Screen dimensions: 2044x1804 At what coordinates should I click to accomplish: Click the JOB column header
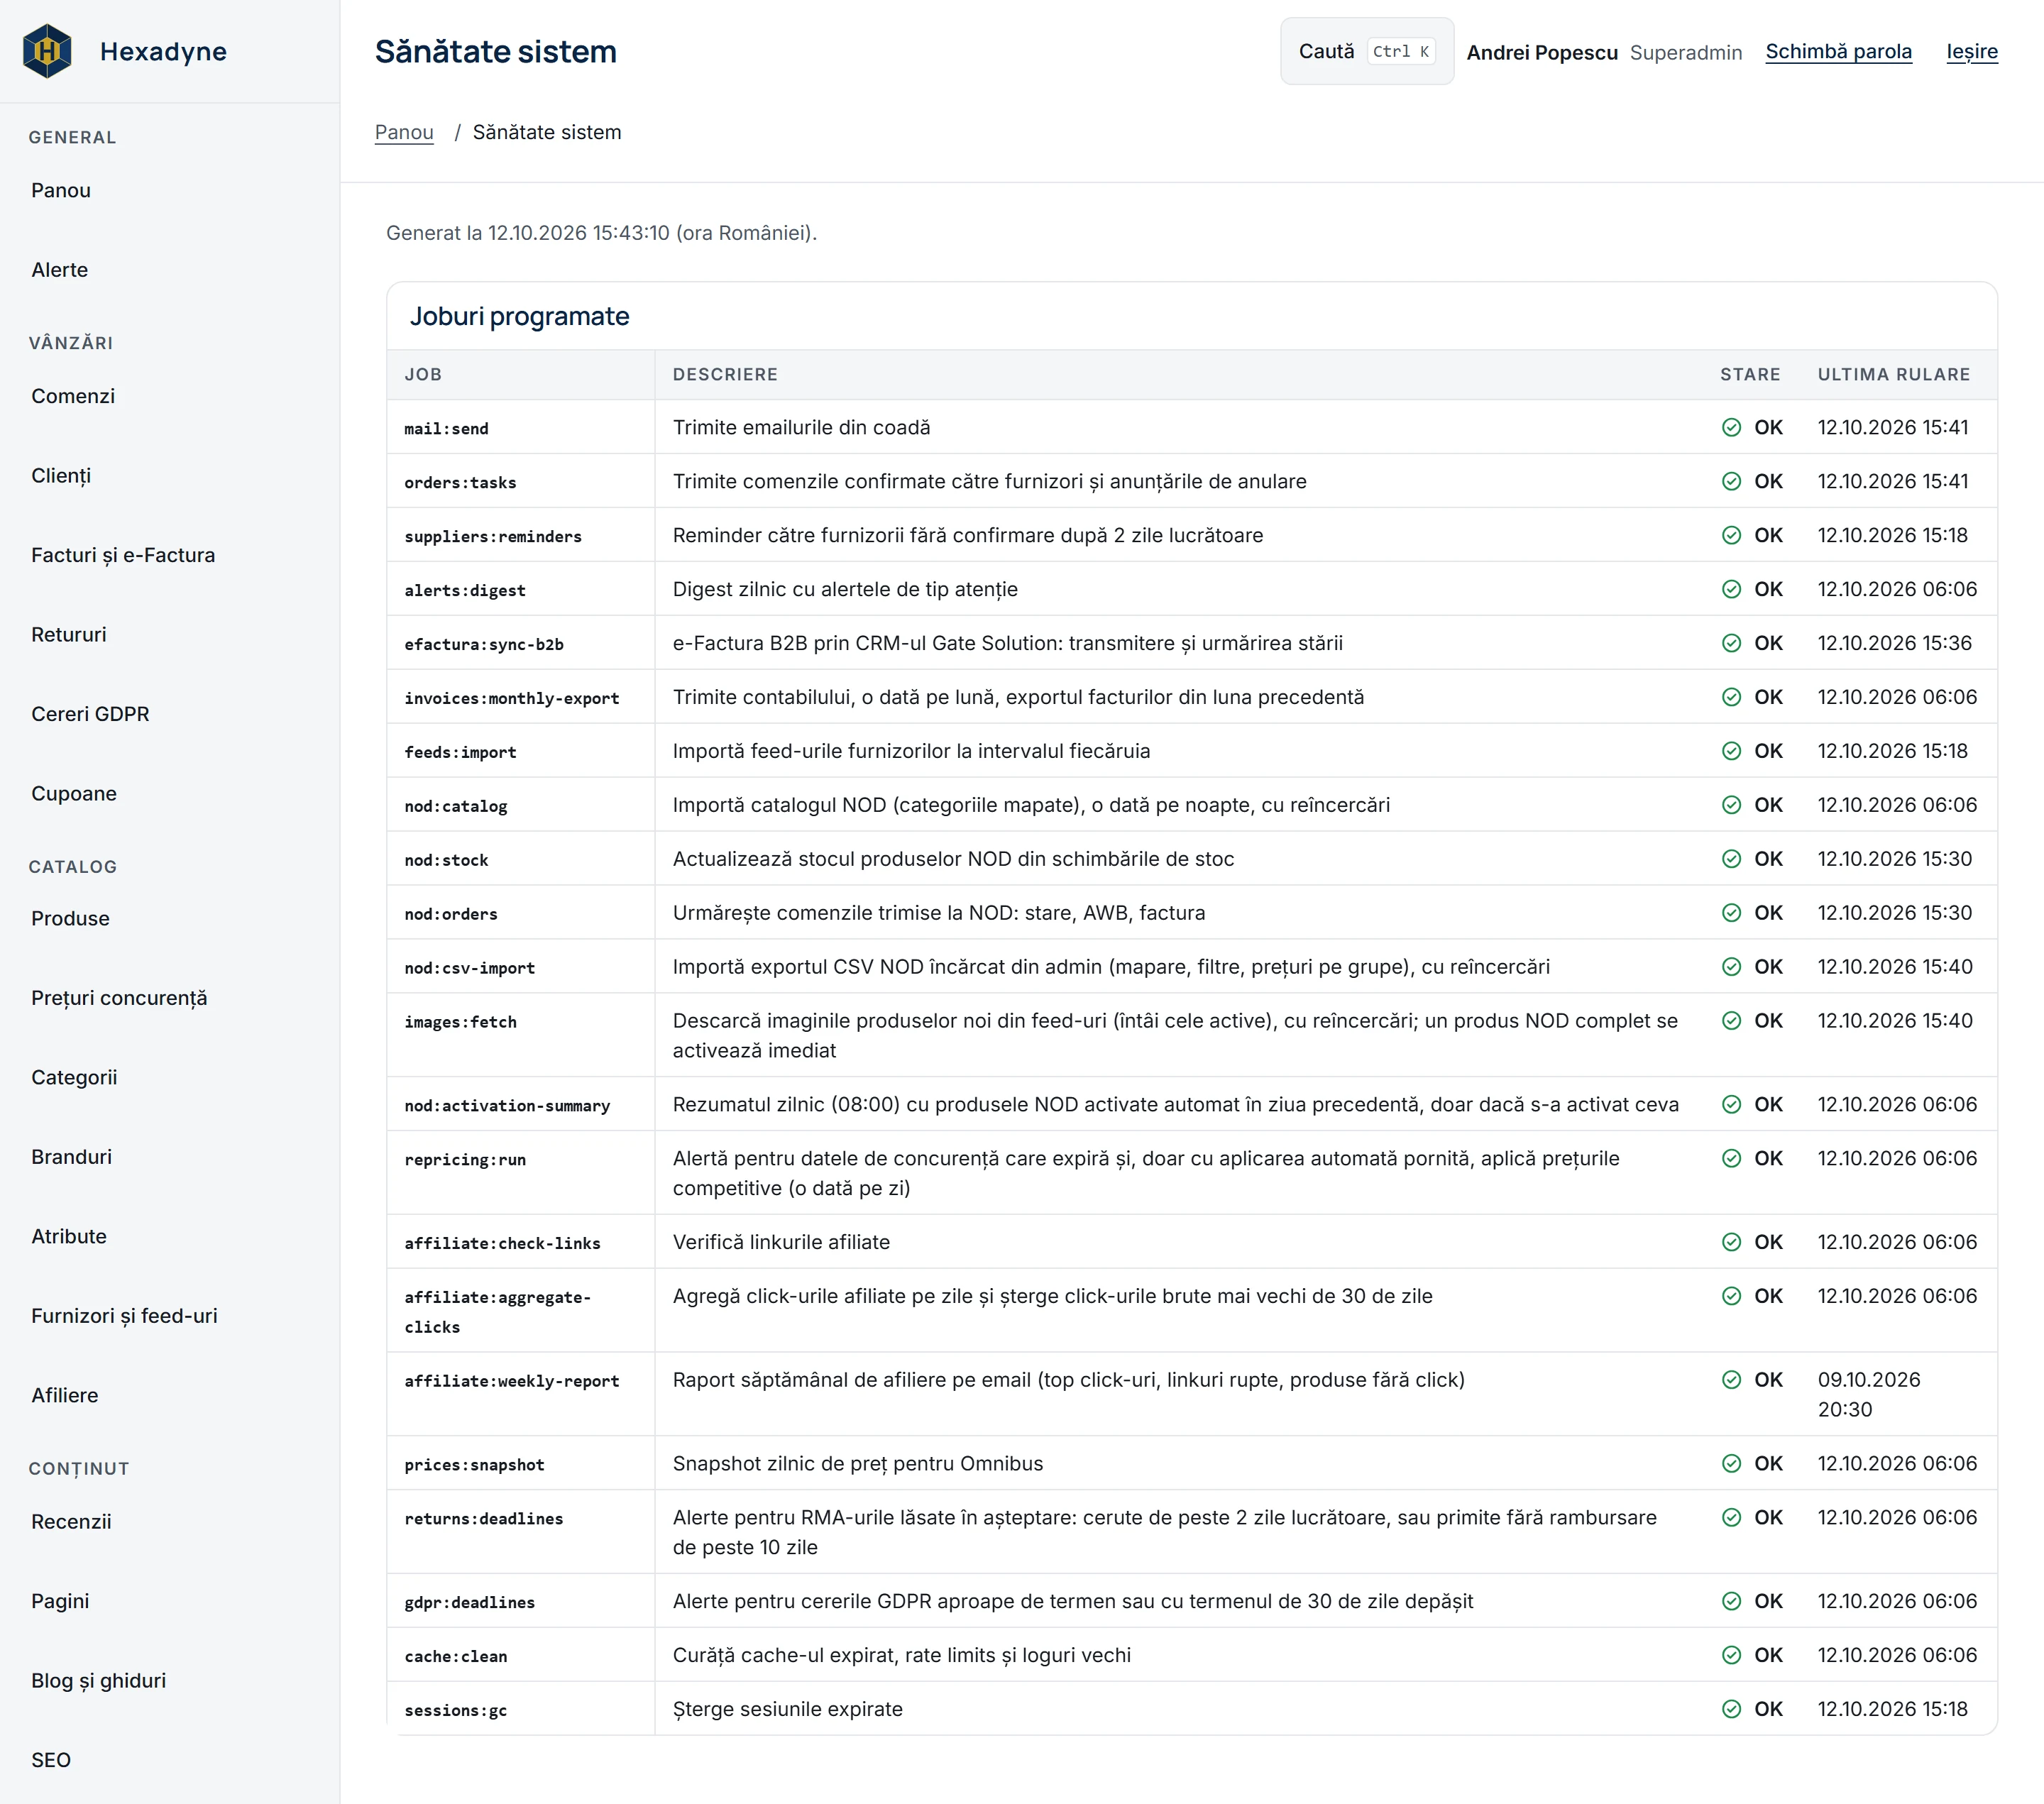(423, 375)
